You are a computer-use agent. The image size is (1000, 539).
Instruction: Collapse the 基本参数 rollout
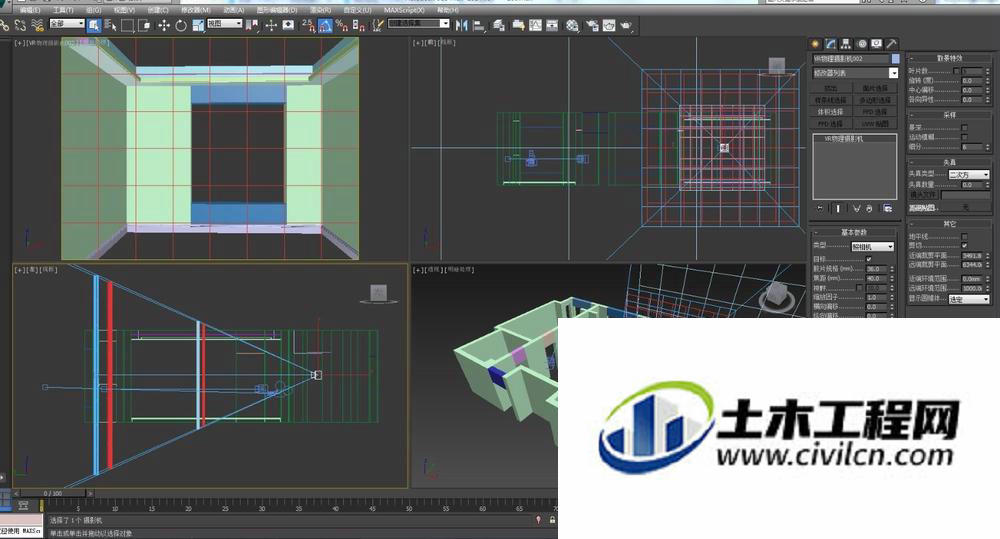(x=853, y=232)
